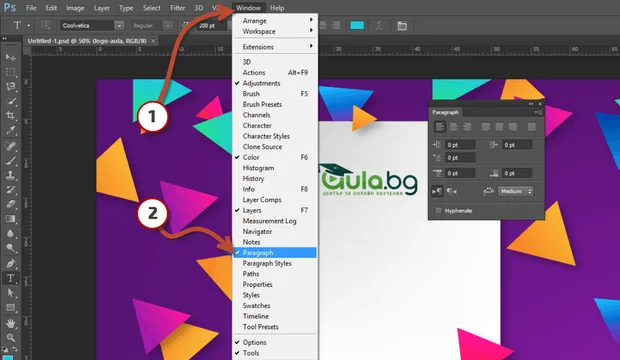Click the font size 200 pt field
620x360 pixels.
point(212,25)
